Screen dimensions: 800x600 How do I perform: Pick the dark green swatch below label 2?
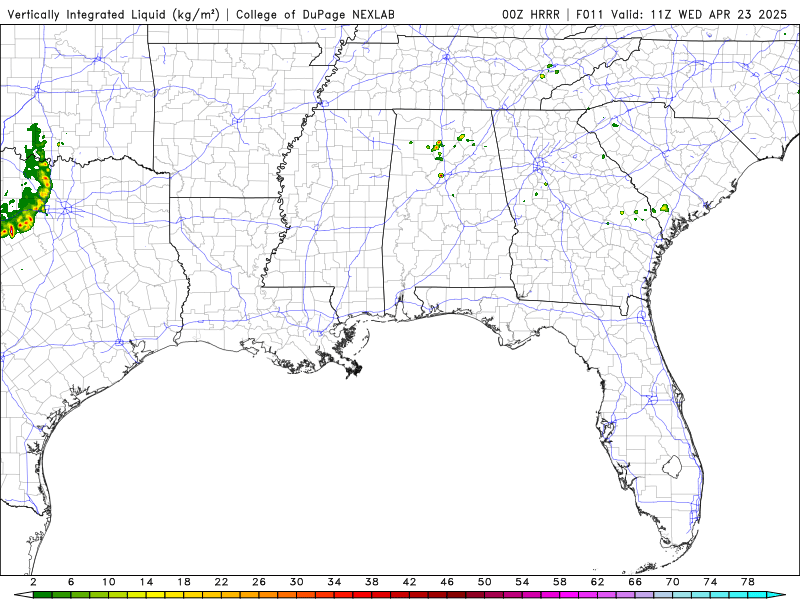[42, 595]
